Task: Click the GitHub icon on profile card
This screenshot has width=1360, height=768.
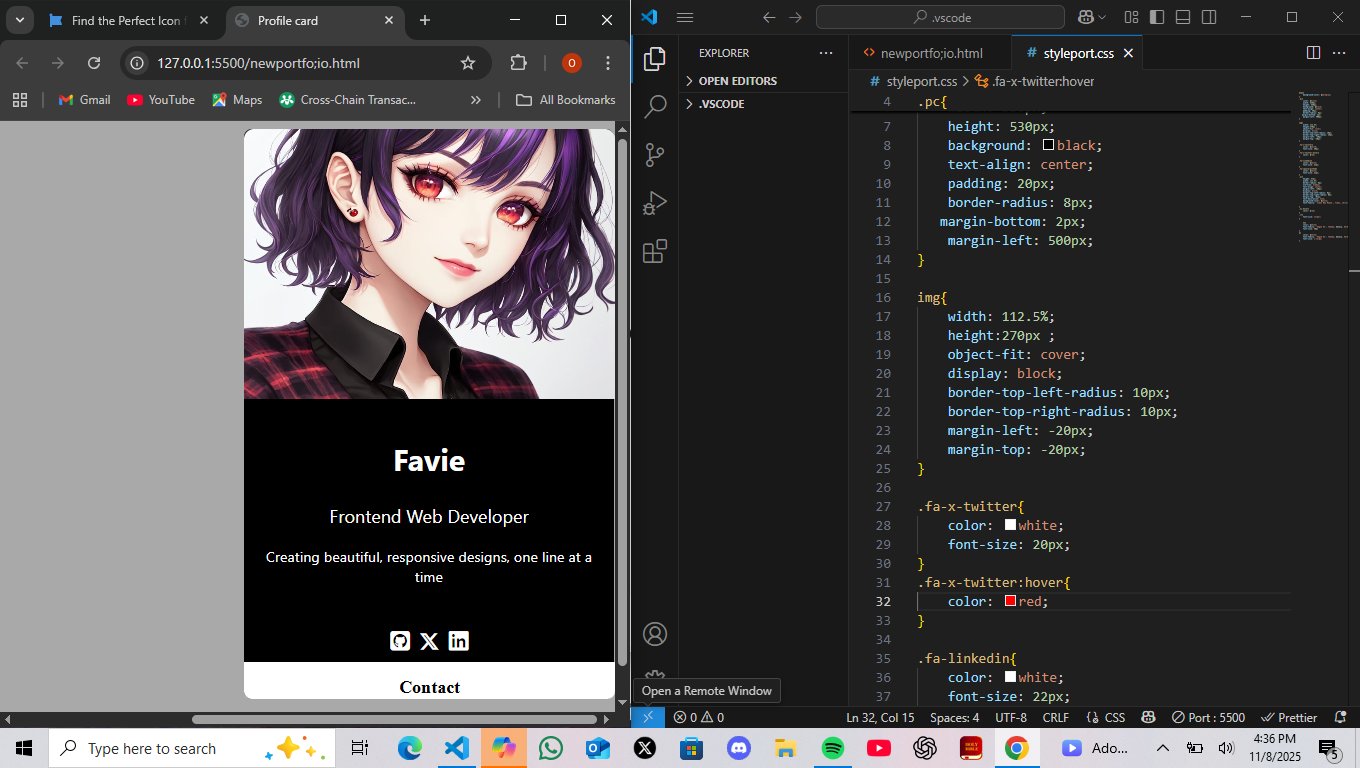Action: pyautogui.click(x=400, y=641)
